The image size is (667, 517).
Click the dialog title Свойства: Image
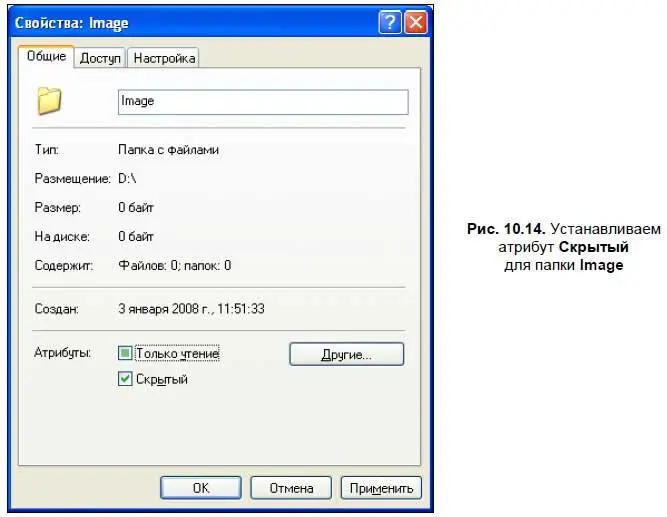pyautogui.click(x=71, y=23)
